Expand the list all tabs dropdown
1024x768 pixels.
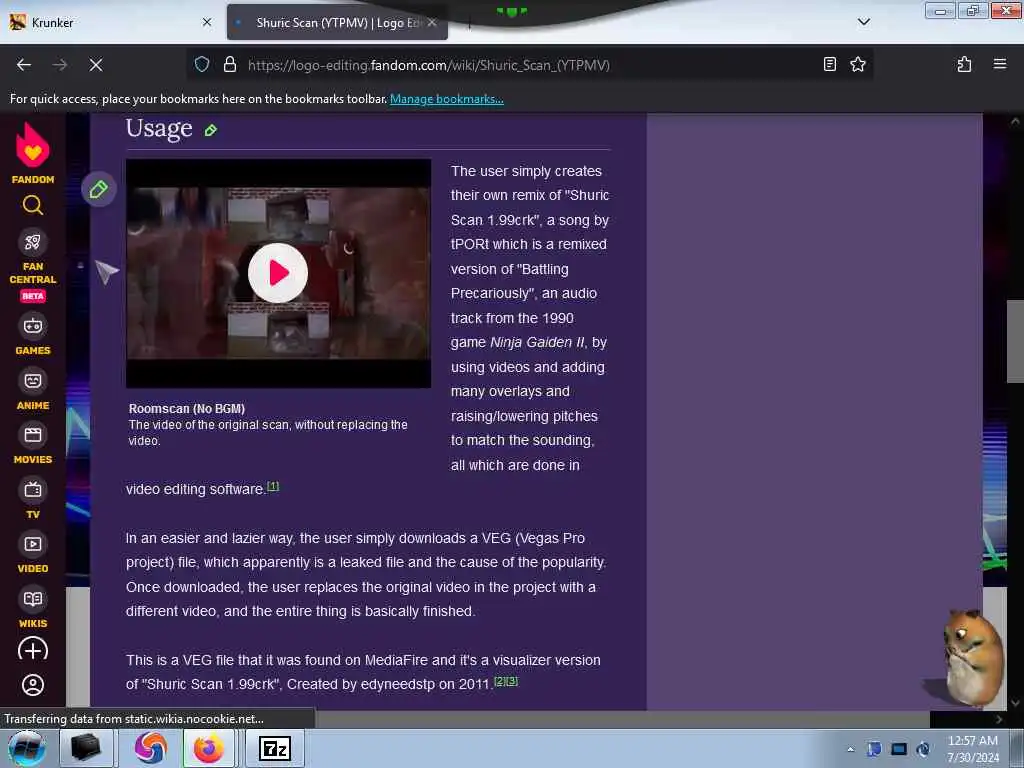point(863,22)
